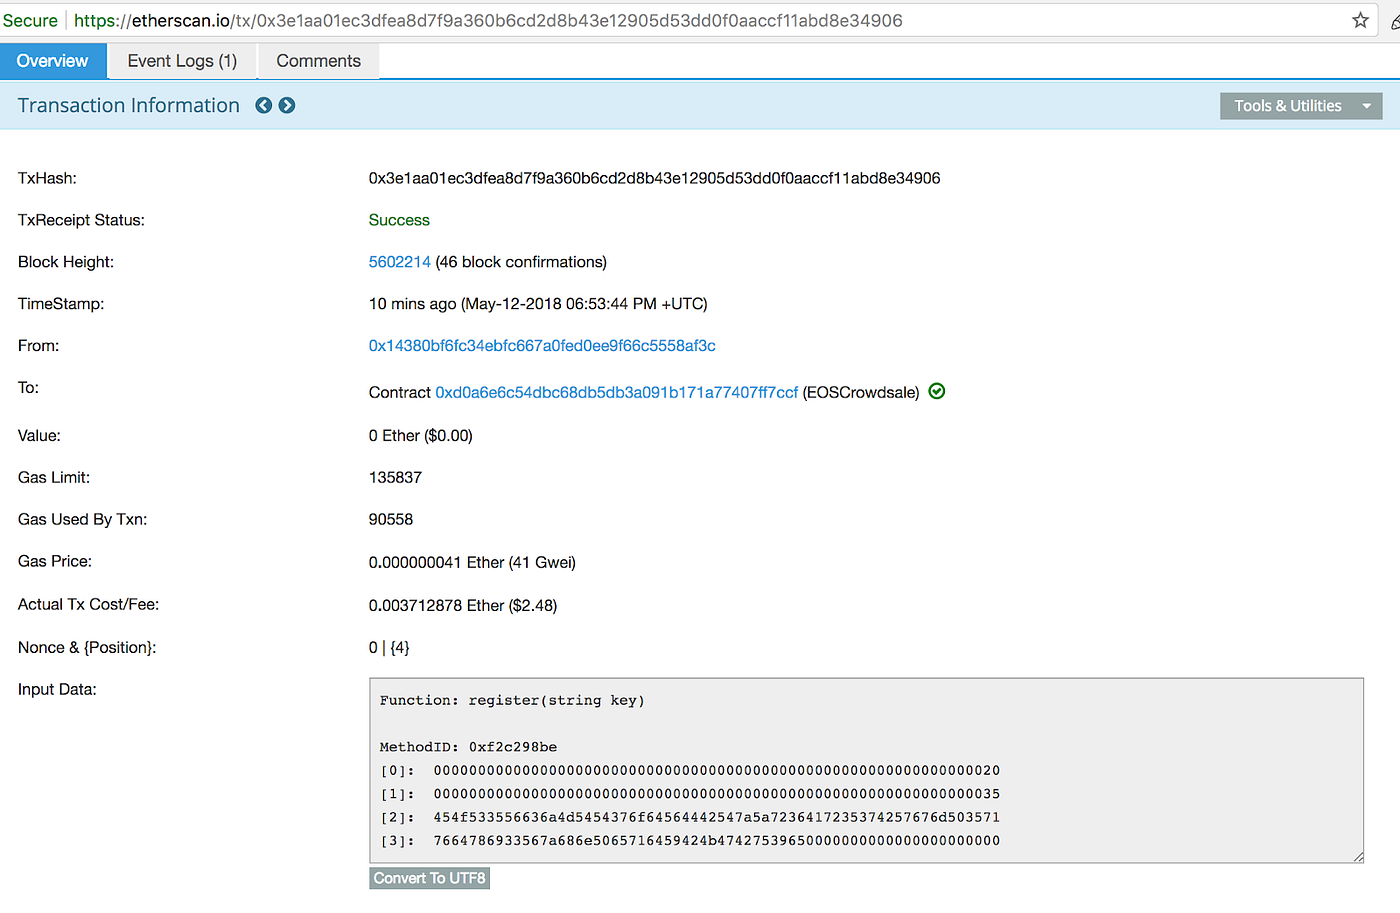Bookmark page with the star icon
Viewport: 1400px width, 913px height.
click(1360, 20)
